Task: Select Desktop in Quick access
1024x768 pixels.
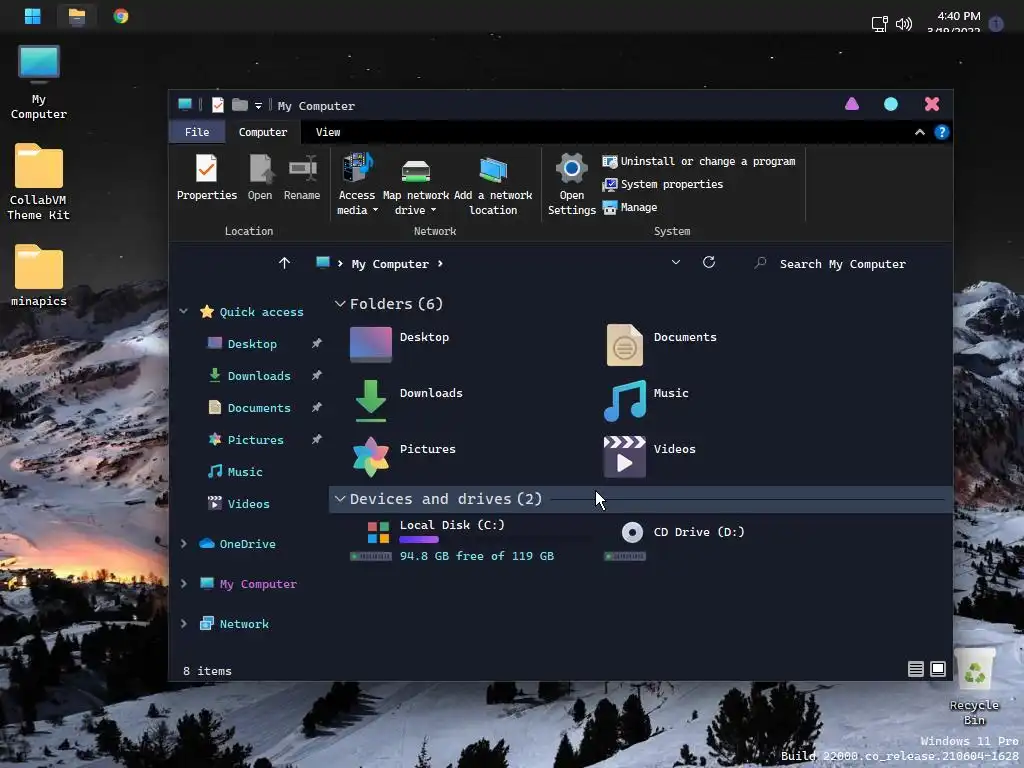Action: coord(252,344)
